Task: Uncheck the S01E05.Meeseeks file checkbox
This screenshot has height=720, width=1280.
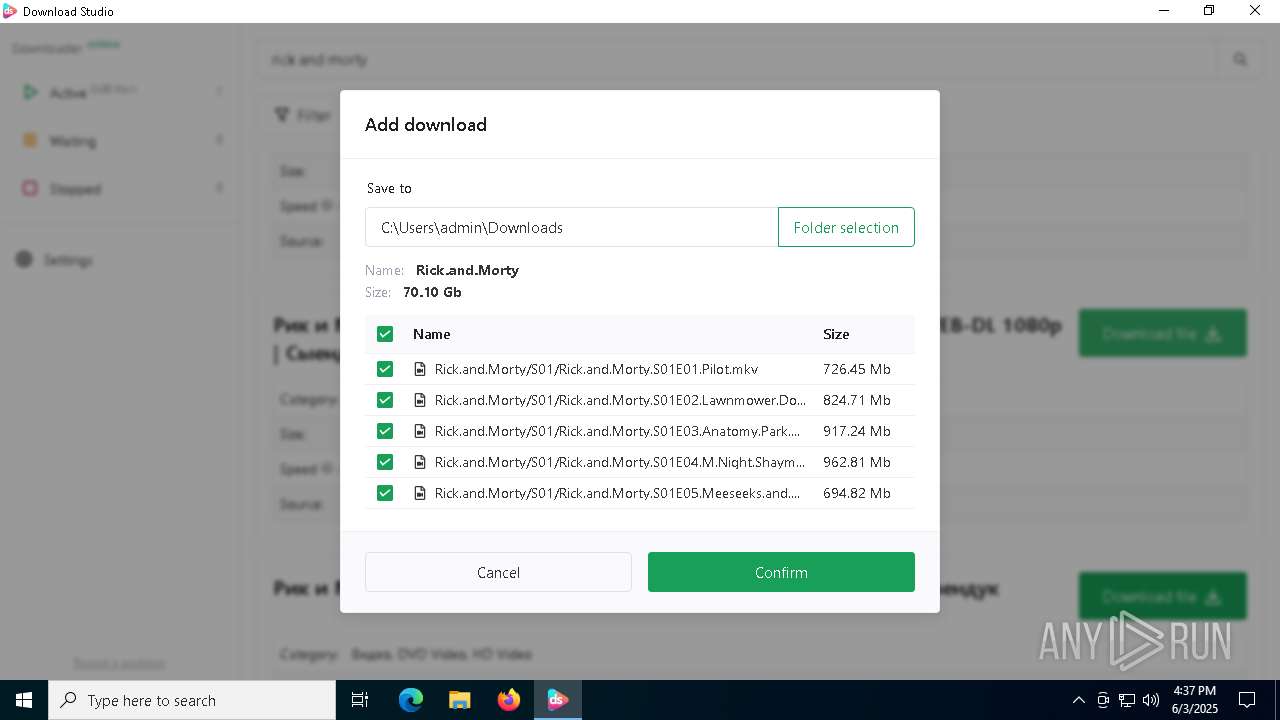Action: [x=385, y=493]
